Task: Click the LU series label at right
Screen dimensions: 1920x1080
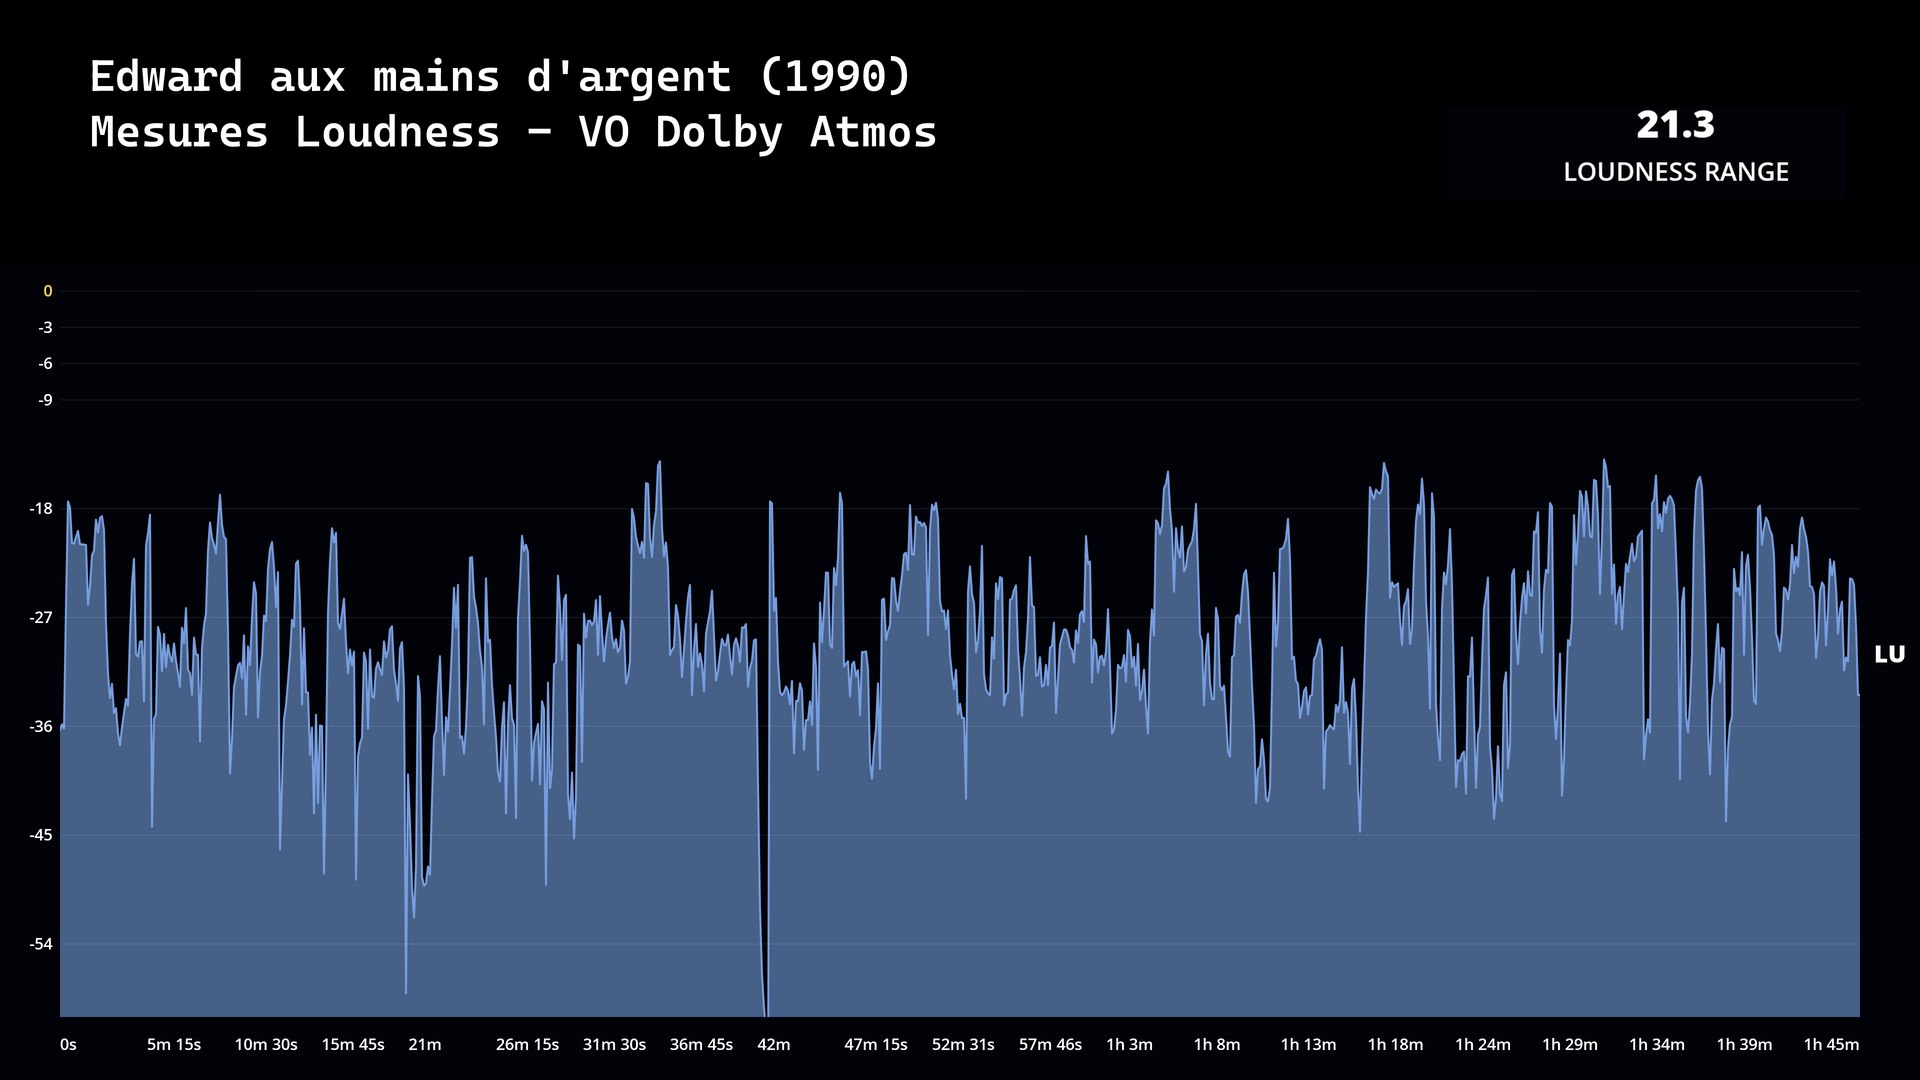Action: pyautogui.click(x=1889, y=654)
